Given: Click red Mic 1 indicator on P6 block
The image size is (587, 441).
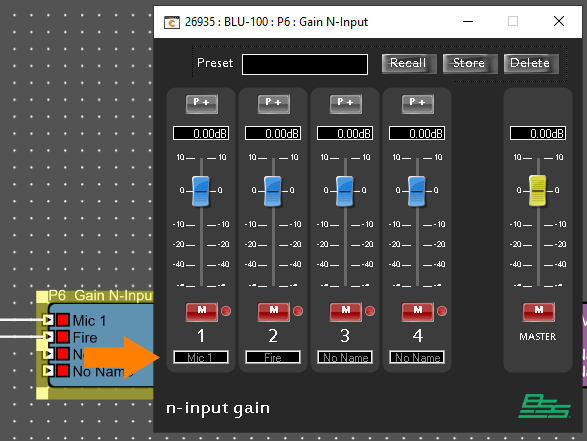Looking at the screenshot, I should 63,320.
